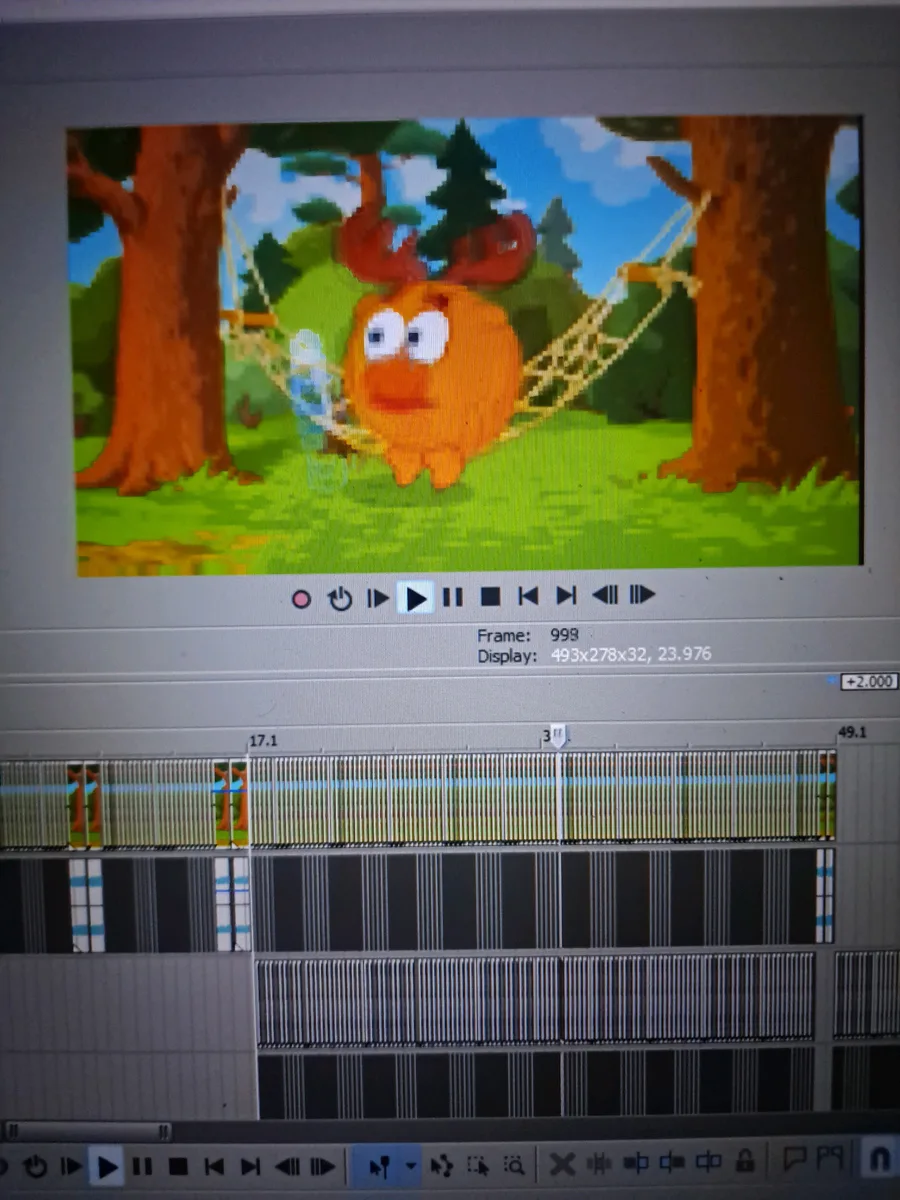Click the 'Display: 493x278x32, 23.976' text
Screen dimensions: 900x1200
click(x=594, y=655)
